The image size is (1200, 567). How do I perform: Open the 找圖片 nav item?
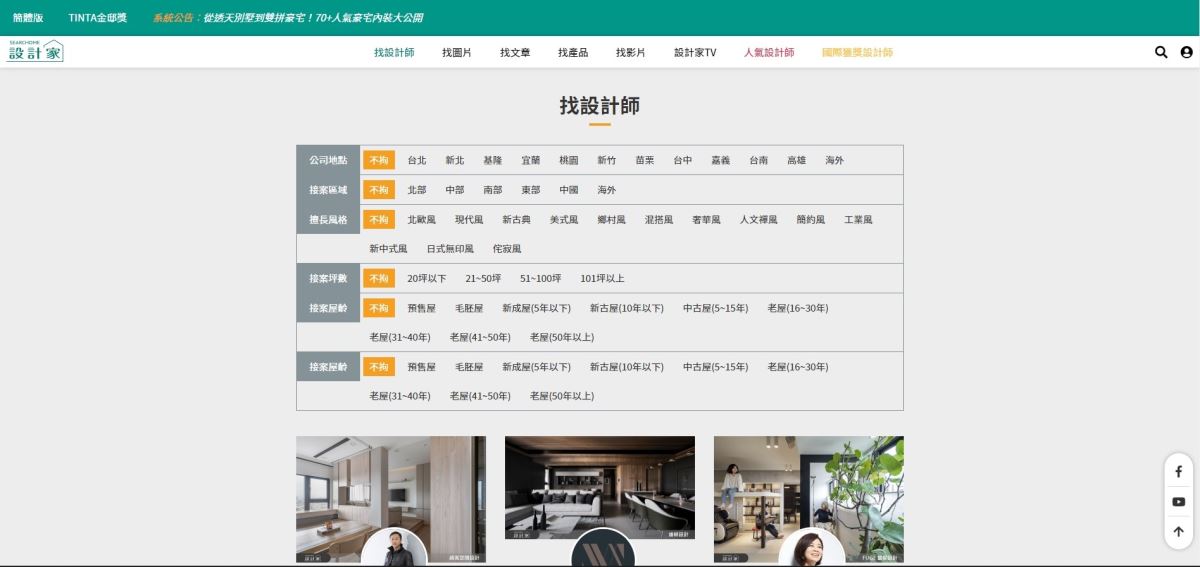457,52
